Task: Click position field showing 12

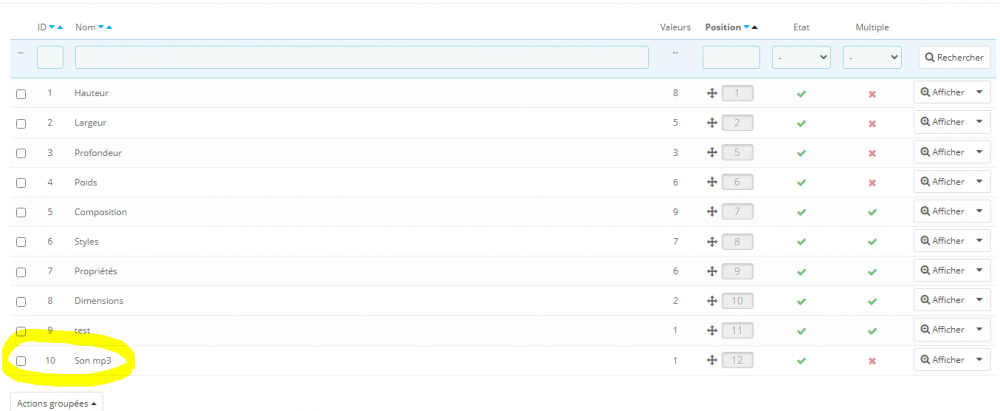Action: 737,361
